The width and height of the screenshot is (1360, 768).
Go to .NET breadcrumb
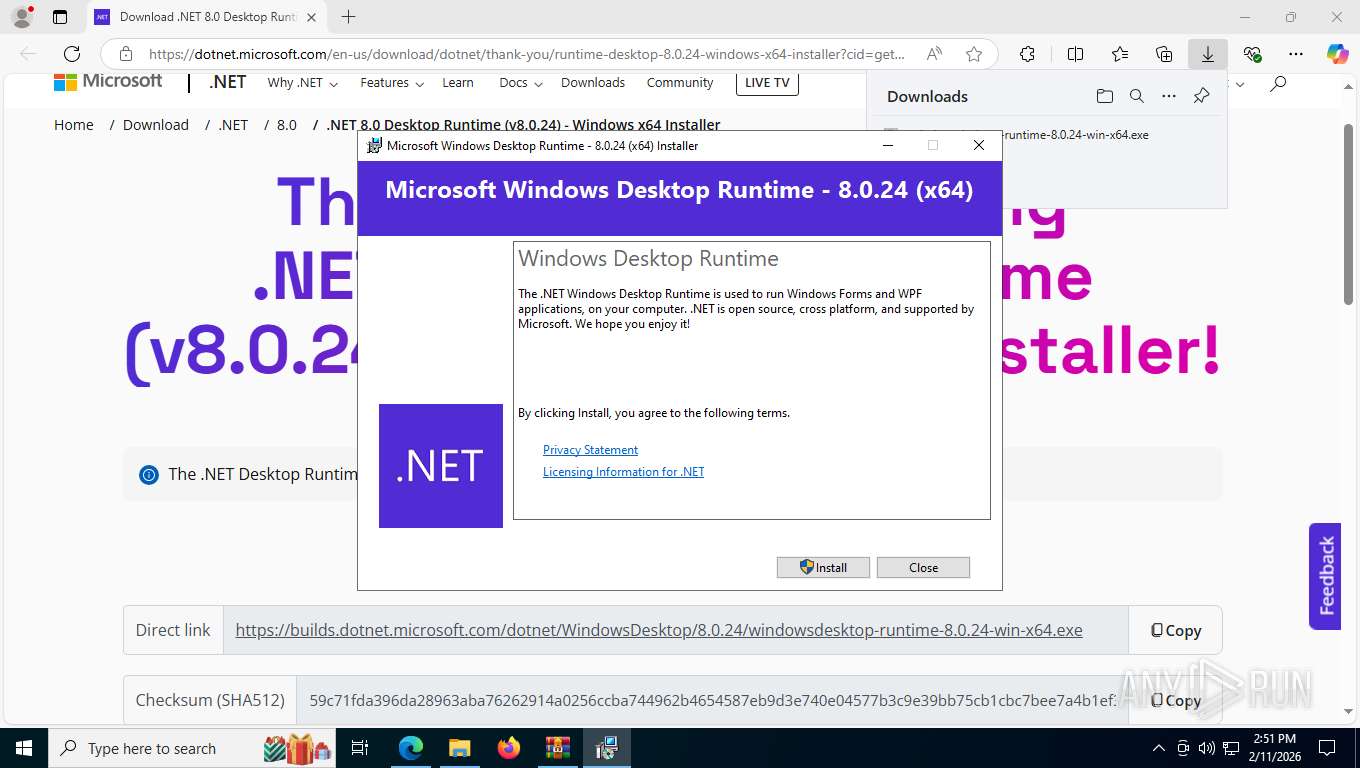(233, 125)
